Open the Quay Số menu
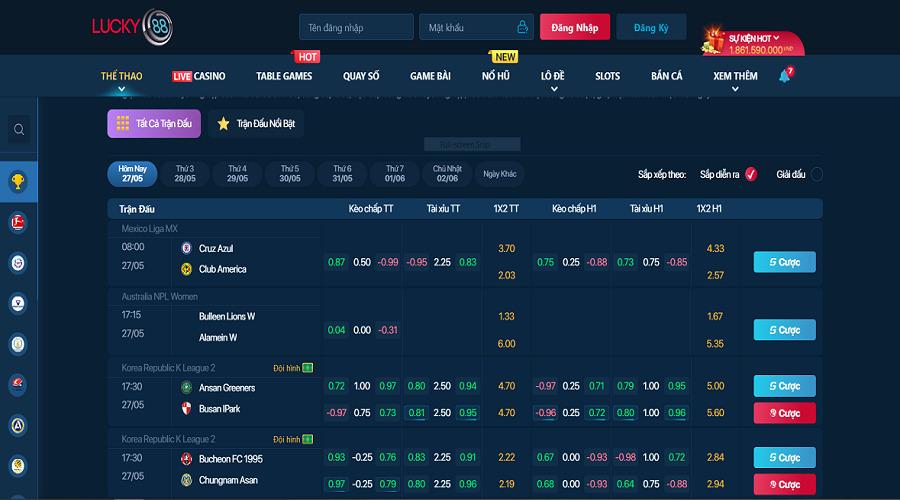900x500 pixels. coord(361,76)
